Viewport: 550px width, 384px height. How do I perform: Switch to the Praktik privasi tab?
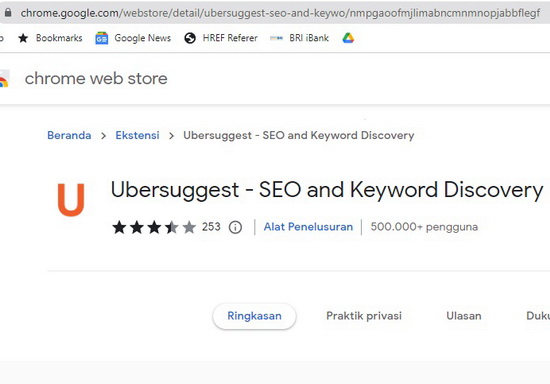[x=364, y=316]
